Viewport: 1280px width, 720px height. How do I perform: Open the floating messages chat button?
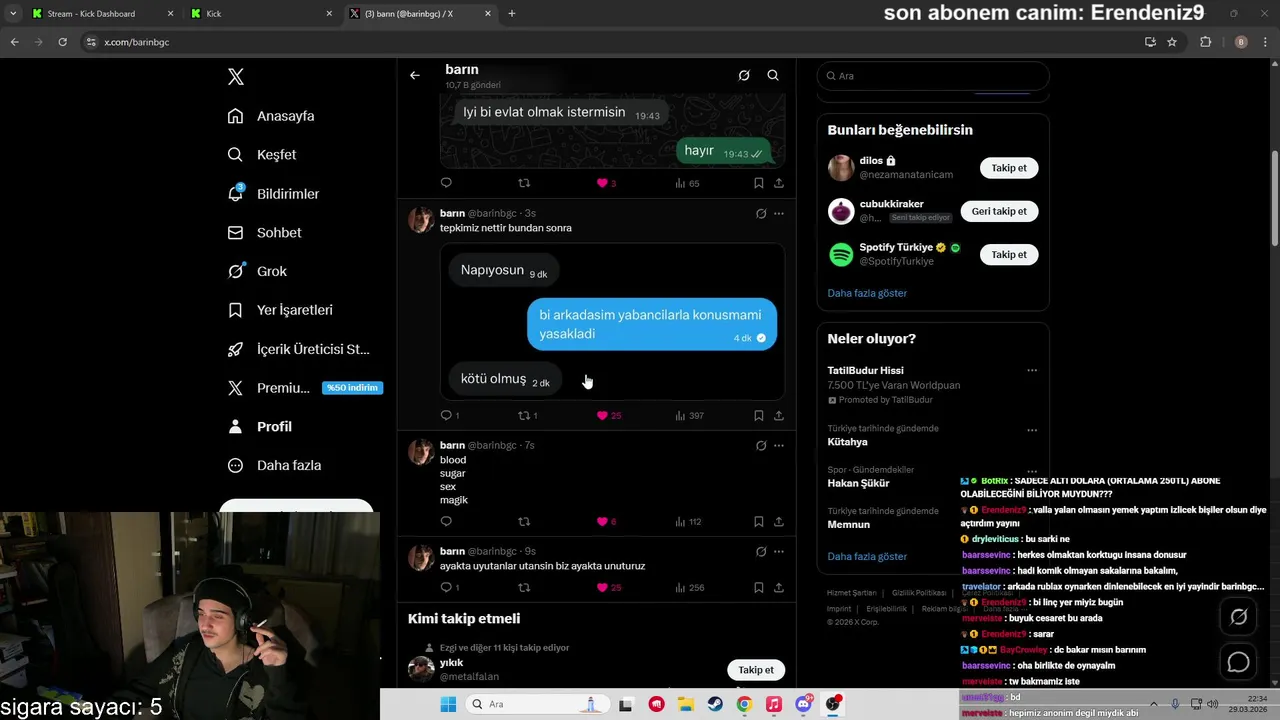pyautogui.click(x=1238, y=662)
